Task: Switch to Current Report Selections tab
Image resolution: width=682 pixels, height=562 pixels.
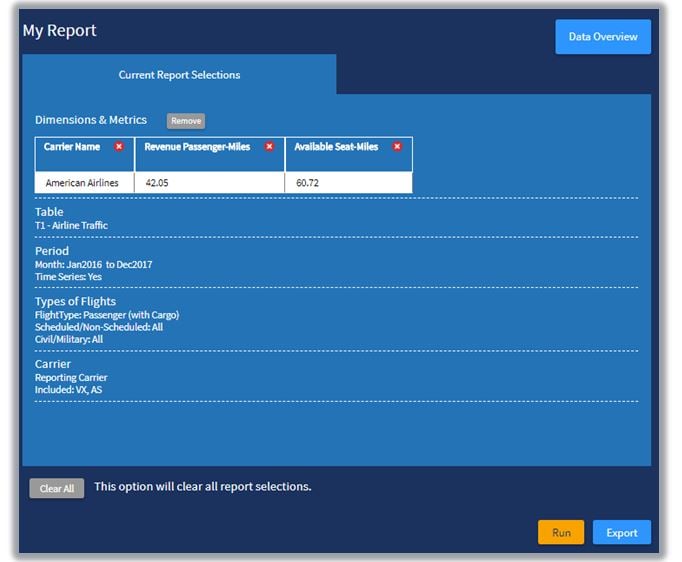Action: point(179,75)
